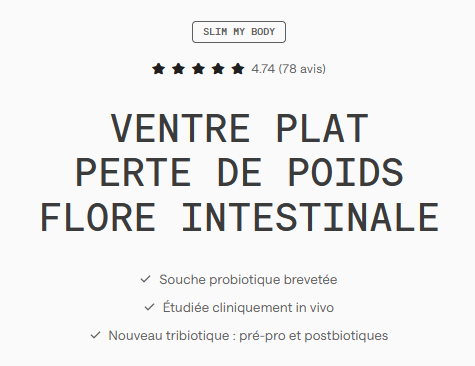
Task: Click the Étudiée cliniquement in vivo text
Action: 248,307
